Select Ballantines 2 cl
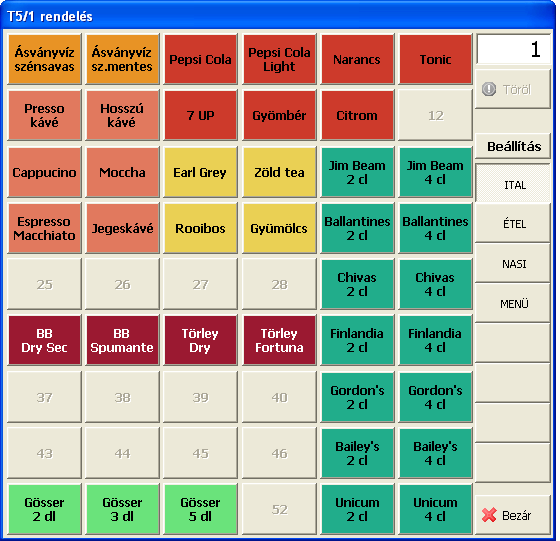The height and width of the screenshot is (541, 560). 357,228
